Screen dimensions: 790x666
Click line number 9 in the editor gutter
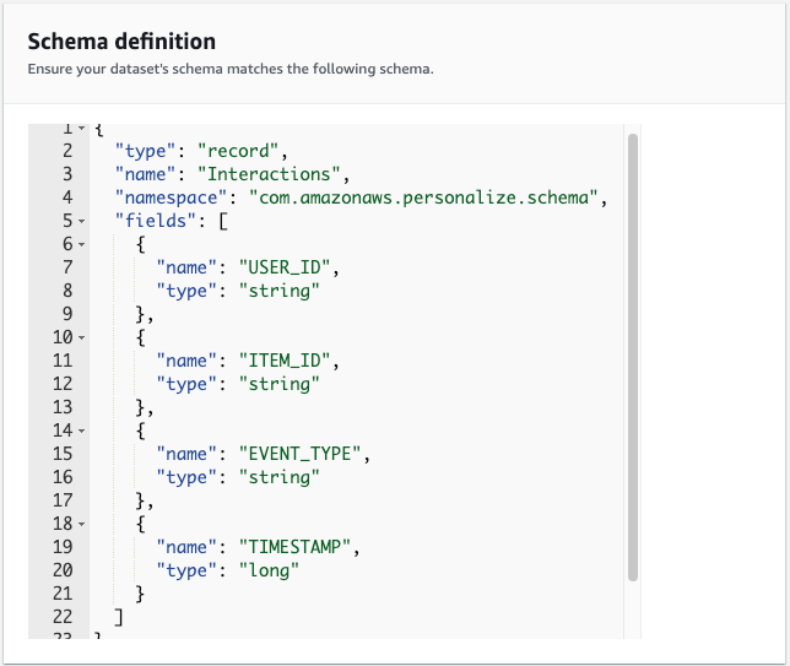coord(68,314)
